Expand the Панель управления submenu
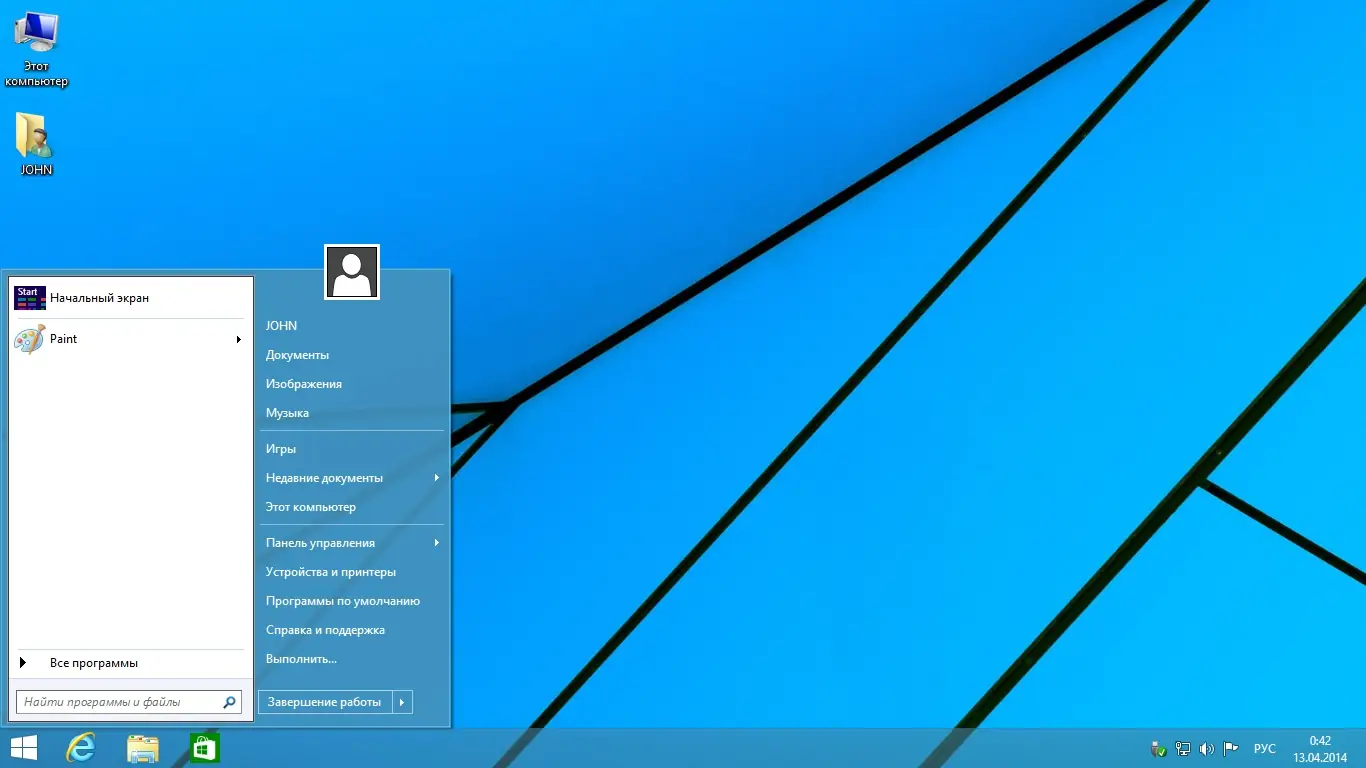Screen dimensions: 1366x768 (437, 543)
